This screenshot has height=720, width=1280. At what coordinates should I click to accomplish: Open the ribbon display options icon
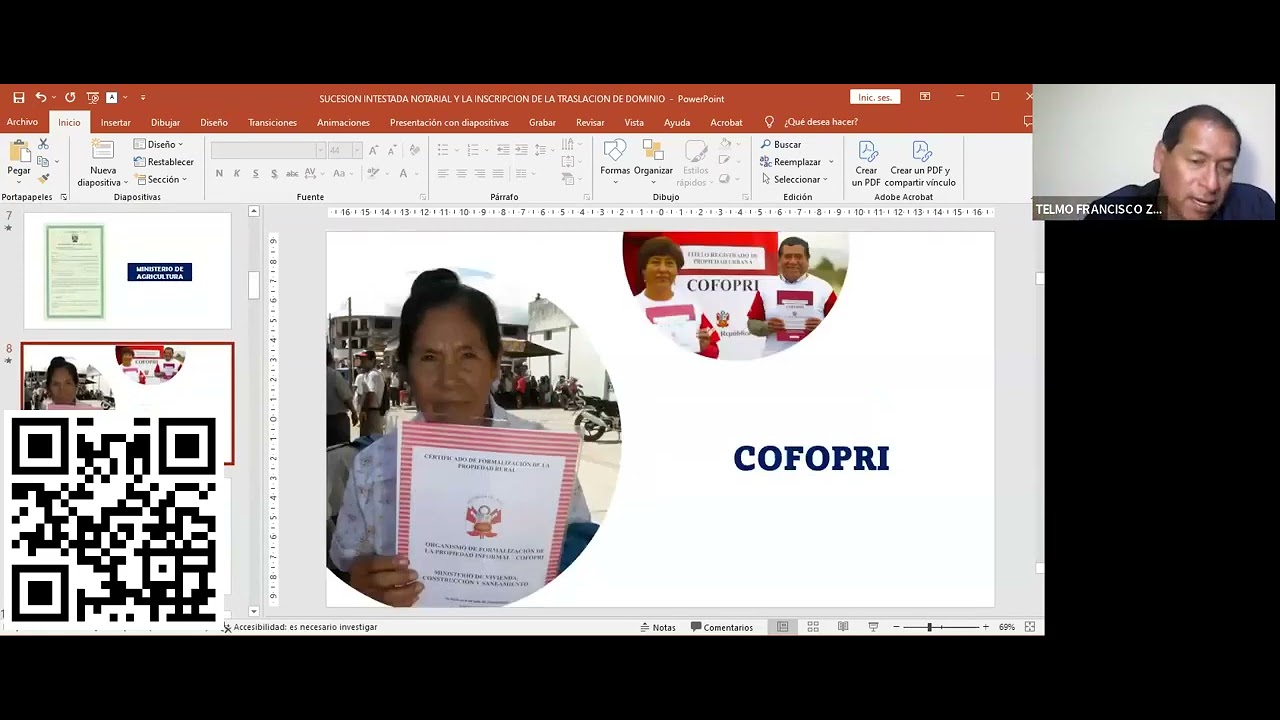coord(925,97)
